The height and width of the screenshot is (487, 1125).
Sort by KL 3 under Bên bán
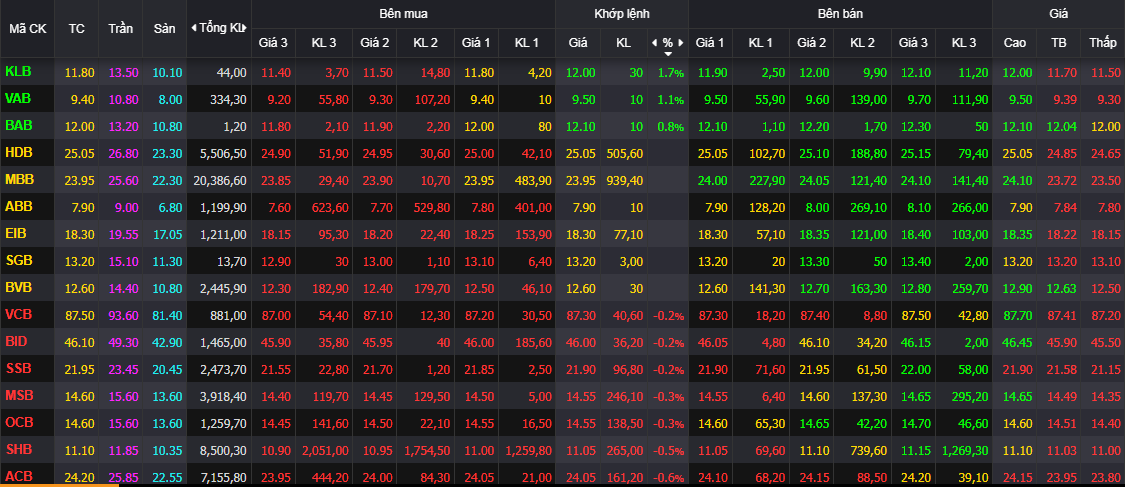964,43
